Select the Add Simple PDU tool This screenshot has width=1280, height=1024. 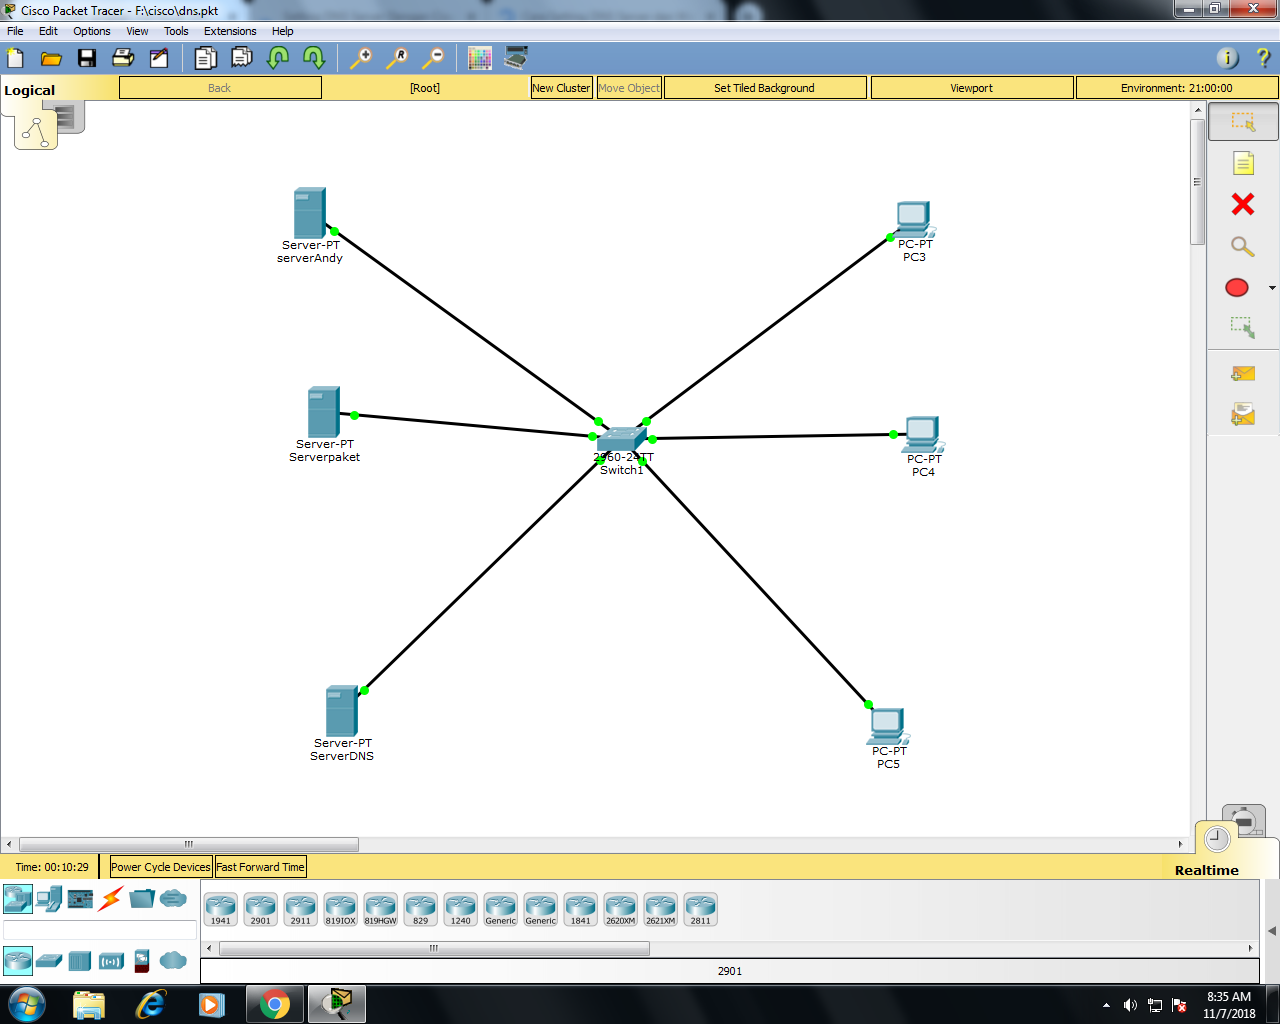[x=1241, y=372]
